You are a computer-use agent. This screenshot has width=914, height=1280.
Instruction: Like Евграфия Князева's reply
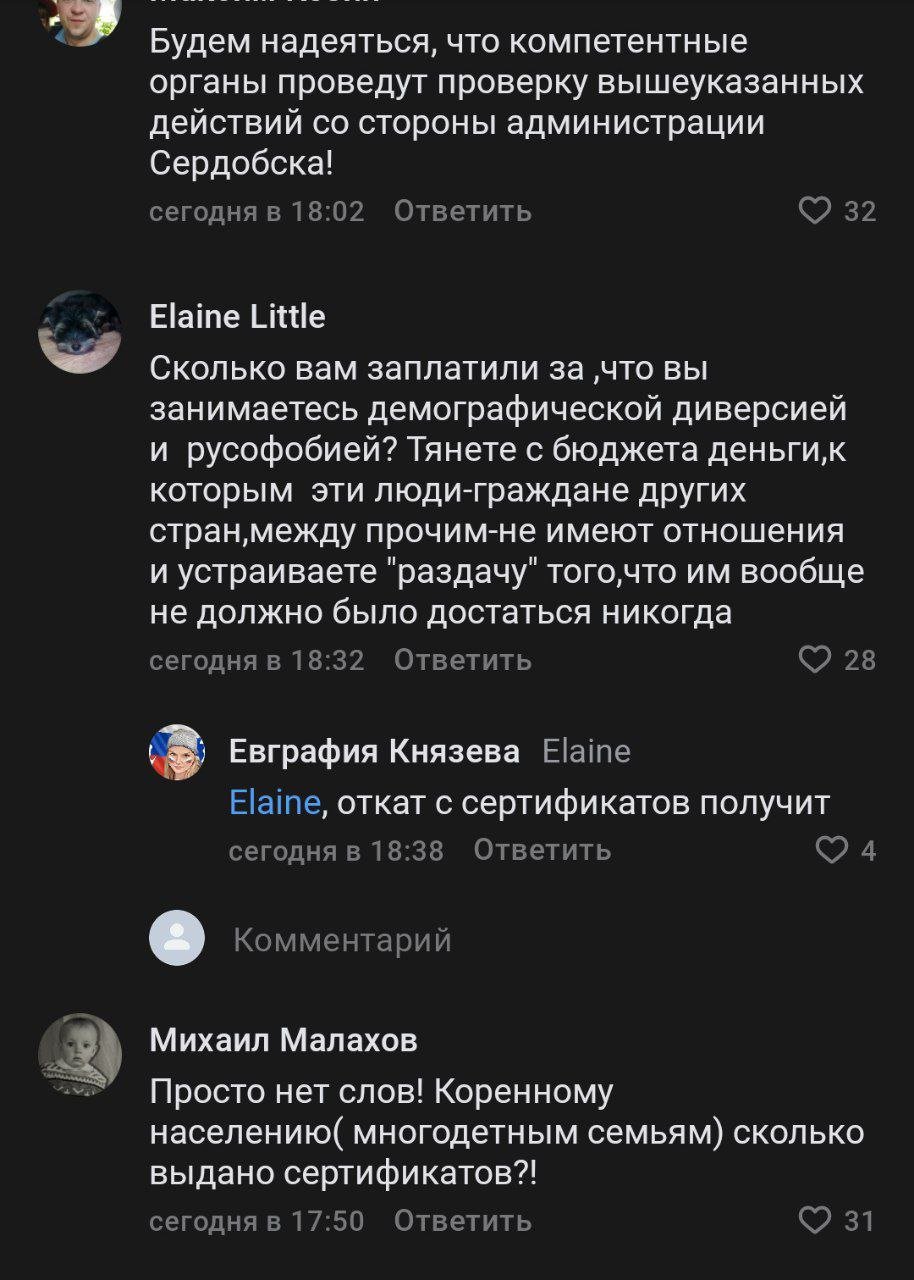(831, 850)
